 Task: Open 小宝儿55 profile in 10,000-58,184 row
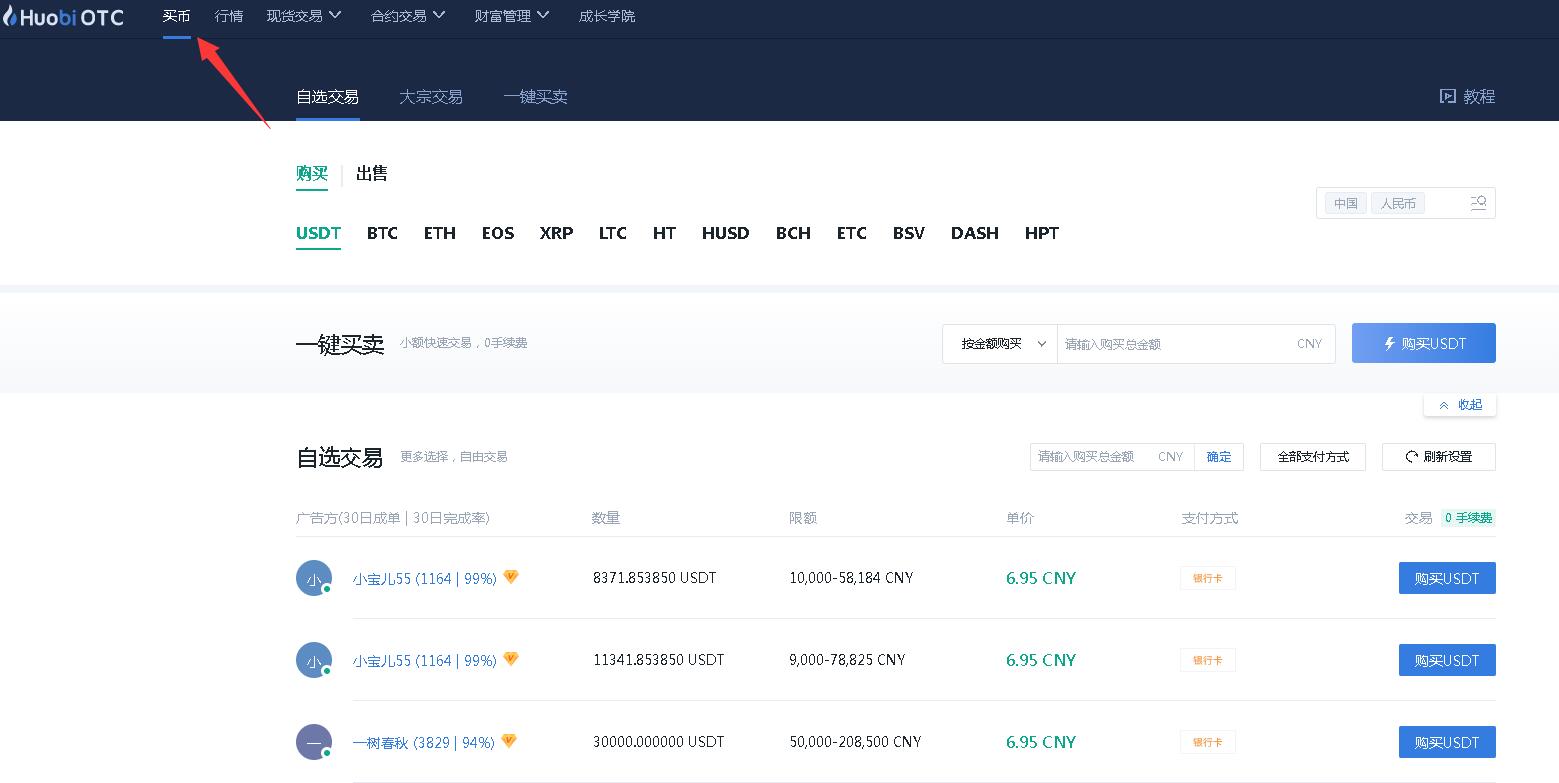click(425, 578)
